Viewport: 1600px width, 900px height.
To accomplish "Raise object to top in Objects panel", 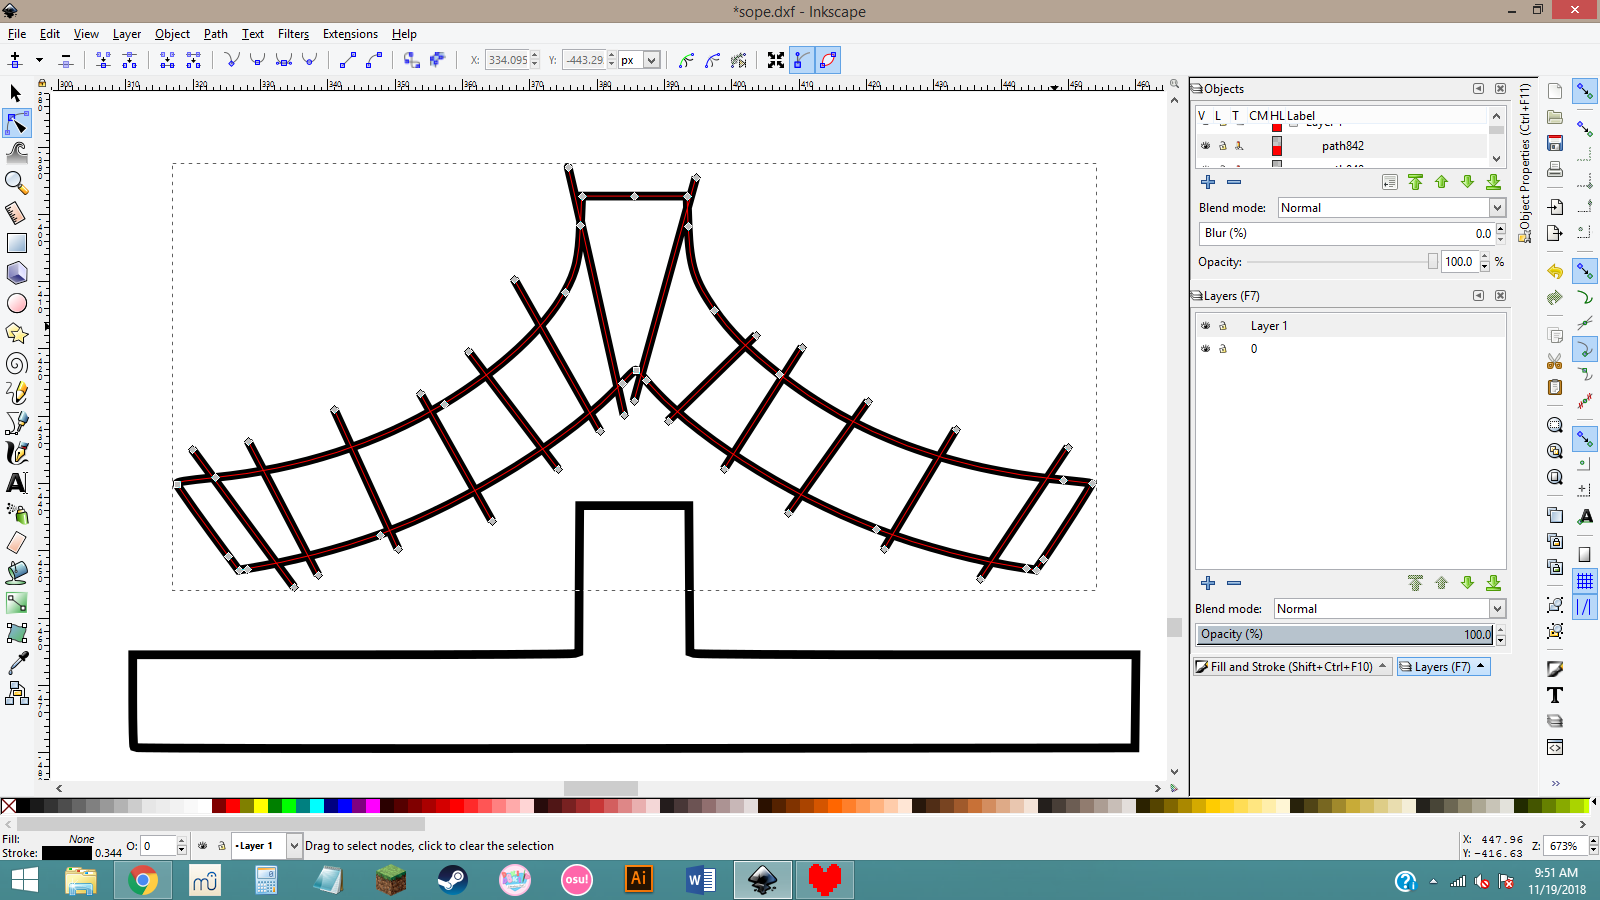I will tap(1415, 182).
